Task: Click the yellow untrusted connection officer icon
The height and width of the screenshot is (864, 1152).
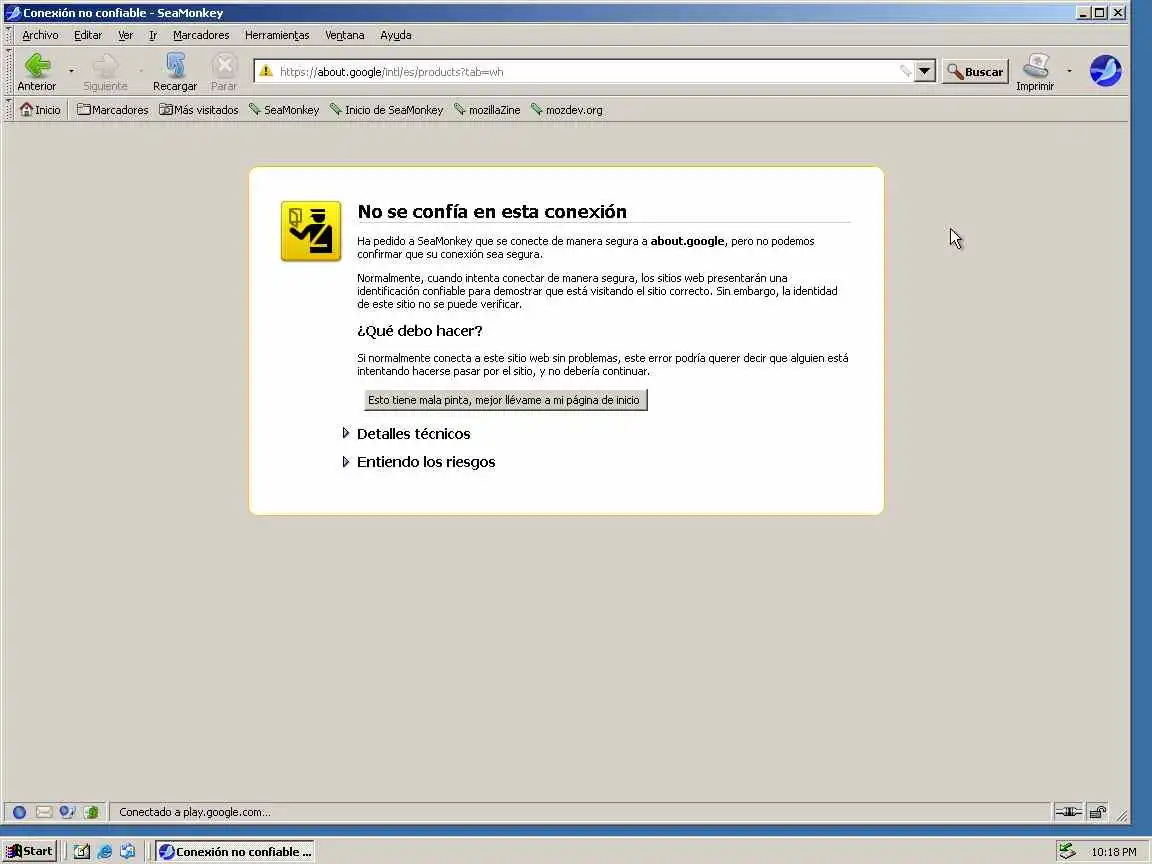Action: click(x=311, y=231)
